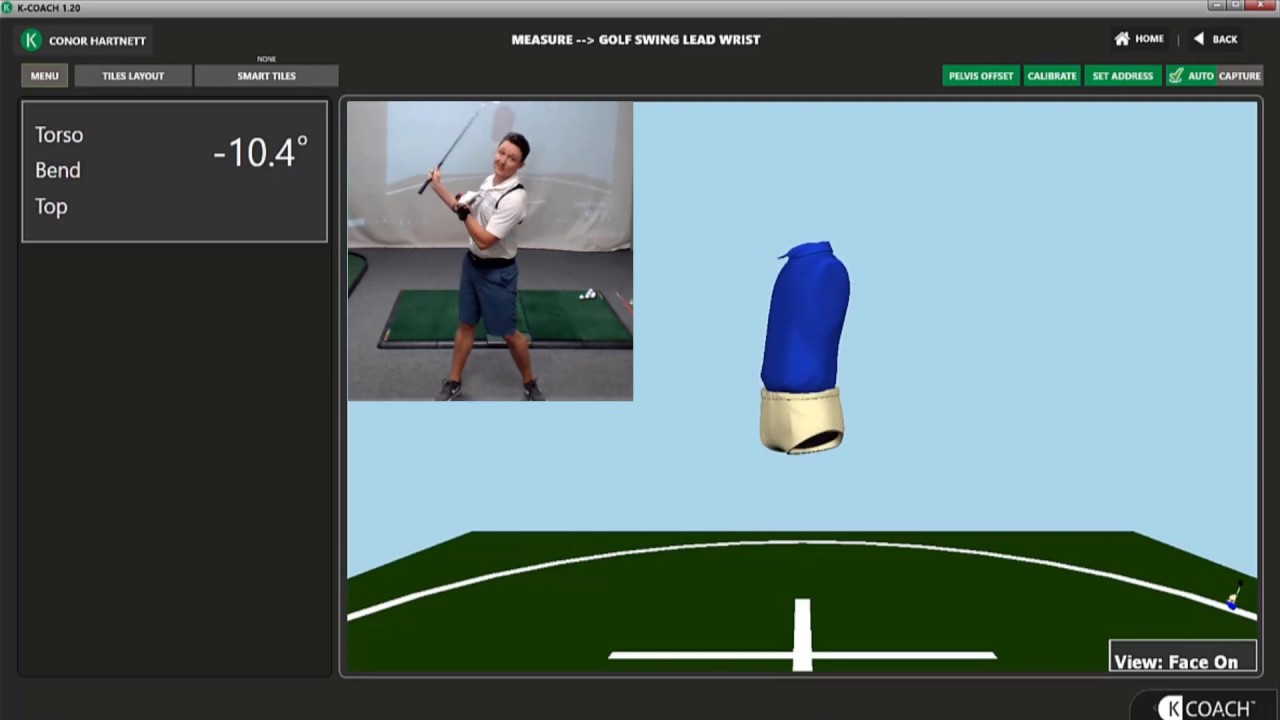Toggle the Auto capture mode
The height and width of the screenshot is (720, 1280).
click(x=1191, y=76)
